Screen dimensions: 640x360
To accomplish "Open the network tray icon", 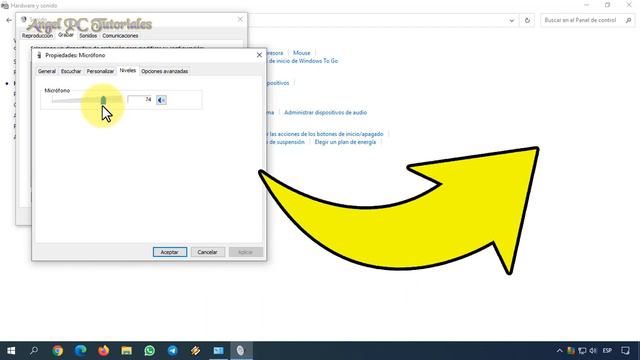I will point(582,351).
